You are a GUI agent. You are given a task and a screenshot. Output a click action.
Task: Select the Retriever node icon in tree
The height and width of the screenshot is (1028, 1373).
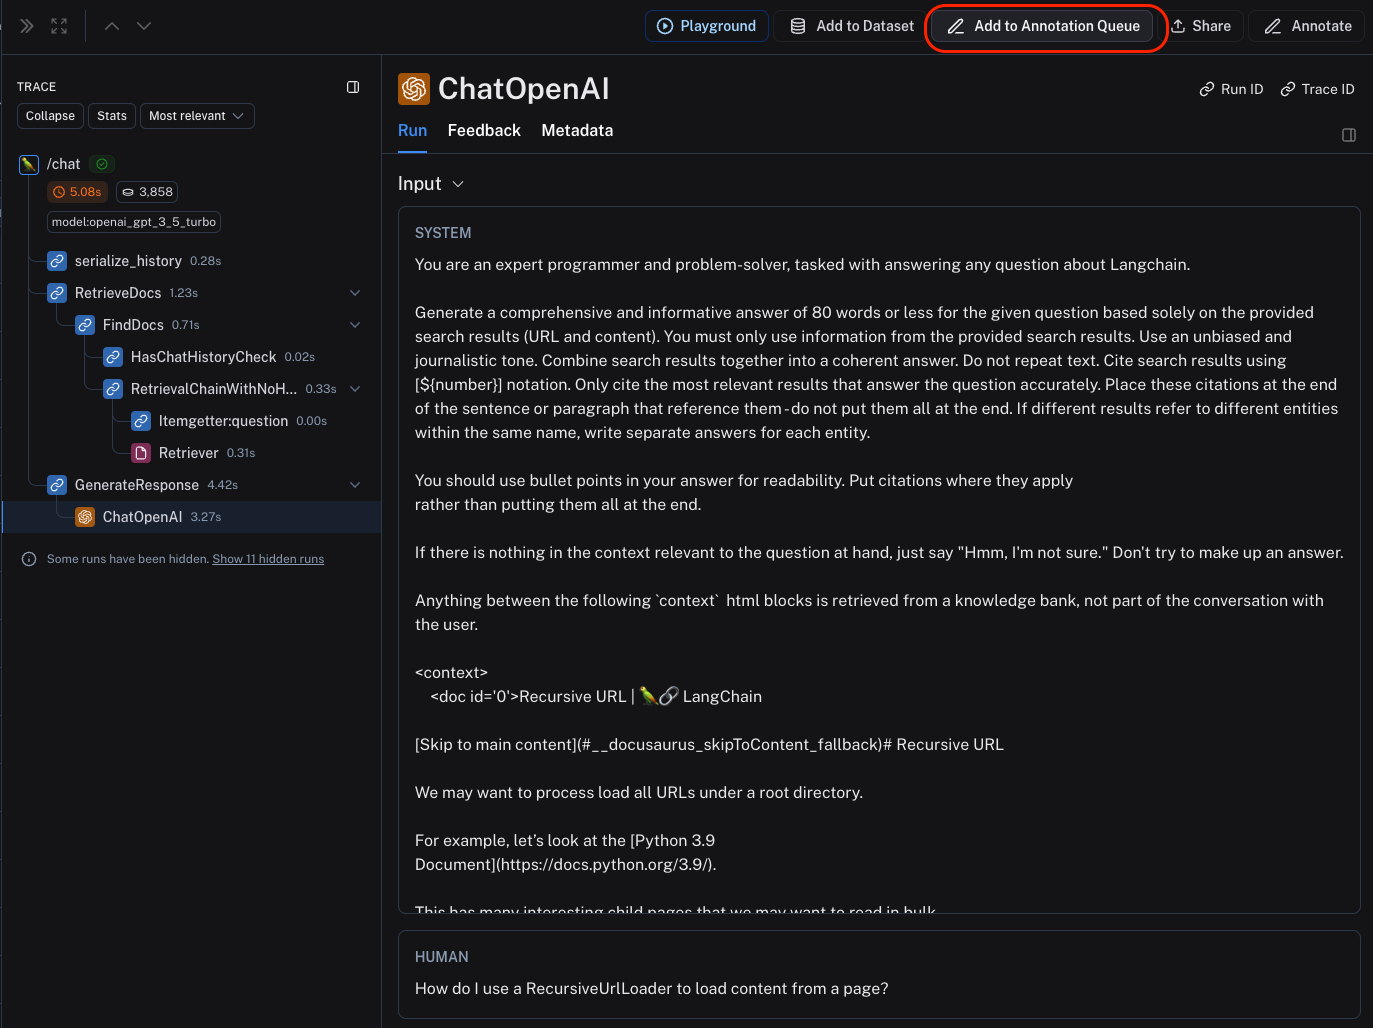click(x=141, y=453)
